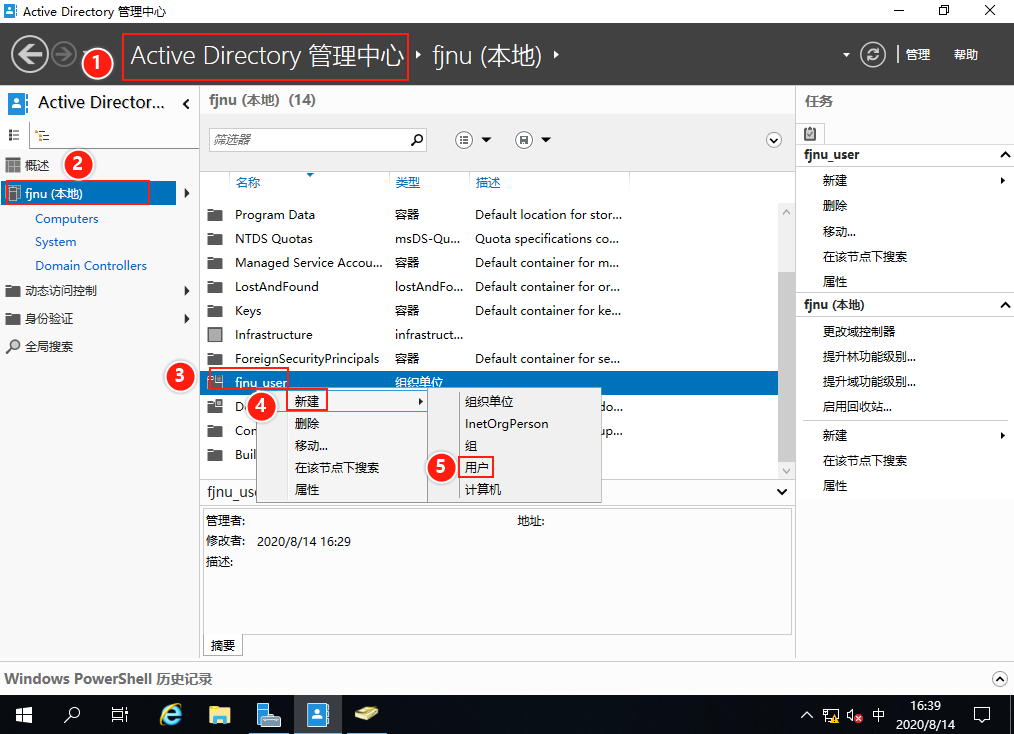Viewport: 1014px width, 734px height.
Task: Collapse the fjnu (本地) tasks section
Action: click(x=1004, y=305)
